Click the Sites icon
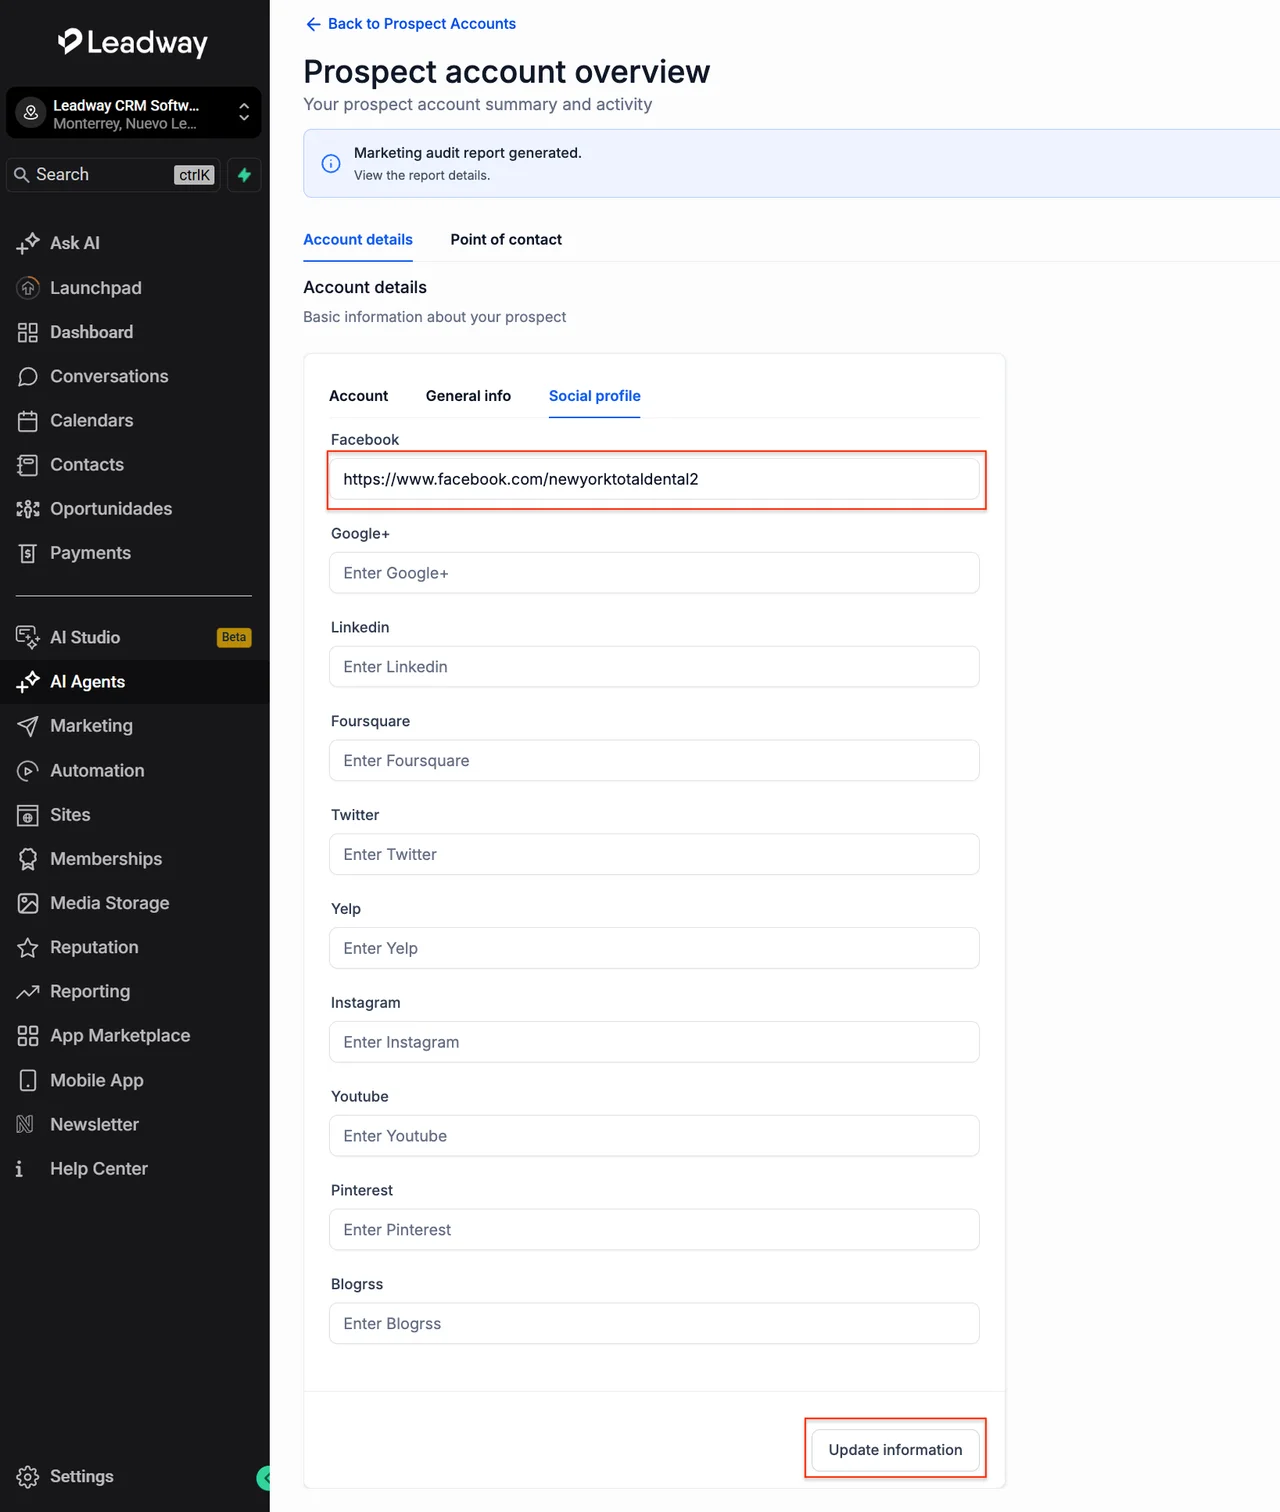Screen dimensions: 1280x1512 (28, 815)
